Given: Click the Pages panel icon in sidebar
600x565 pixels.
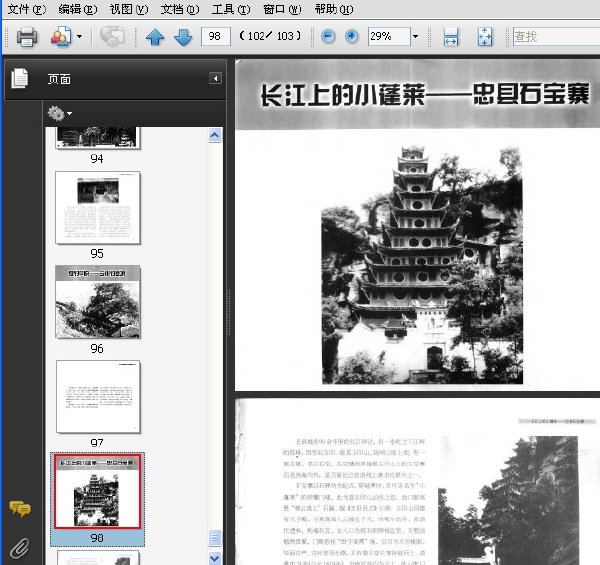Looking at the screenshot, I should [x=20, y=78].
